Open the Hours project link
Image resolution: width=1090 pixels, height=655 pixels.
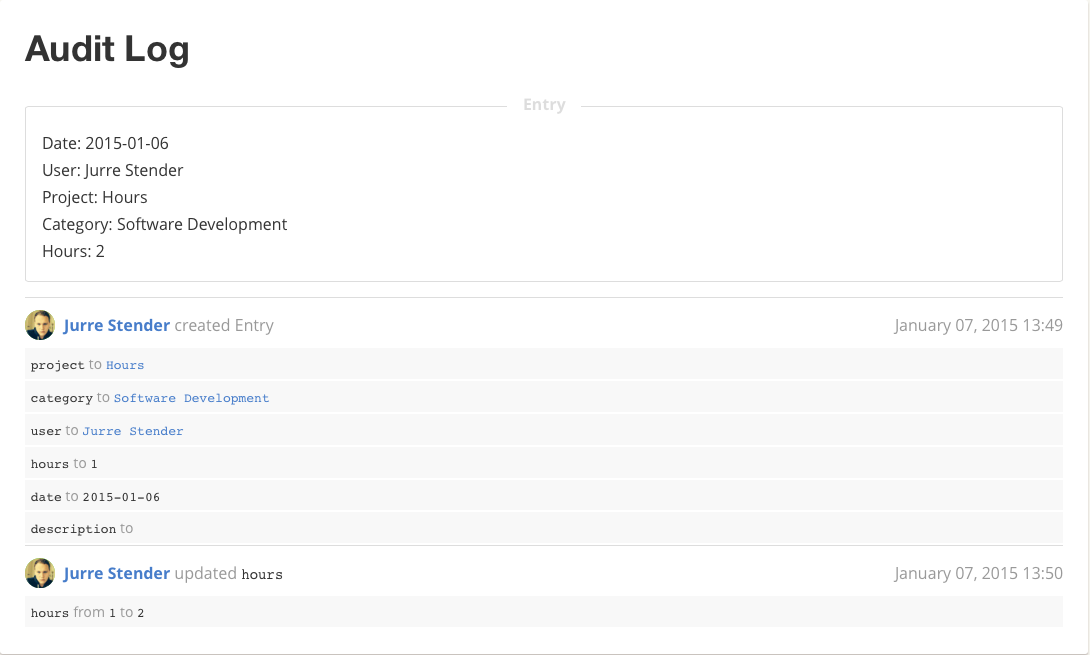(125, 365)
